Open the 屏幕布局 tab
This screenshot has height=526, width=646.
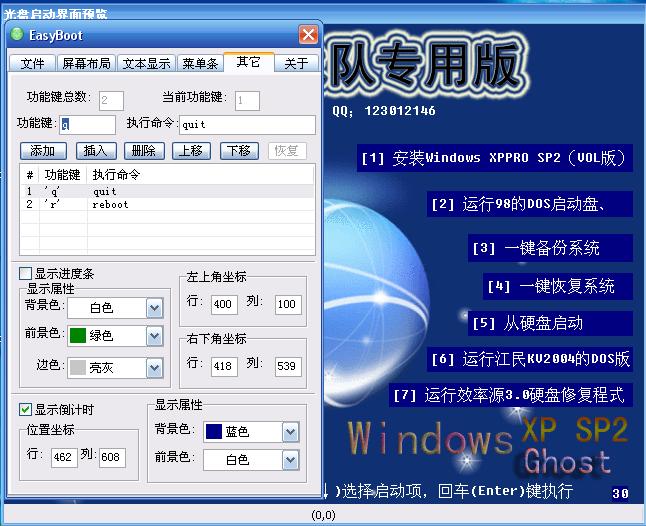(87, 63)
